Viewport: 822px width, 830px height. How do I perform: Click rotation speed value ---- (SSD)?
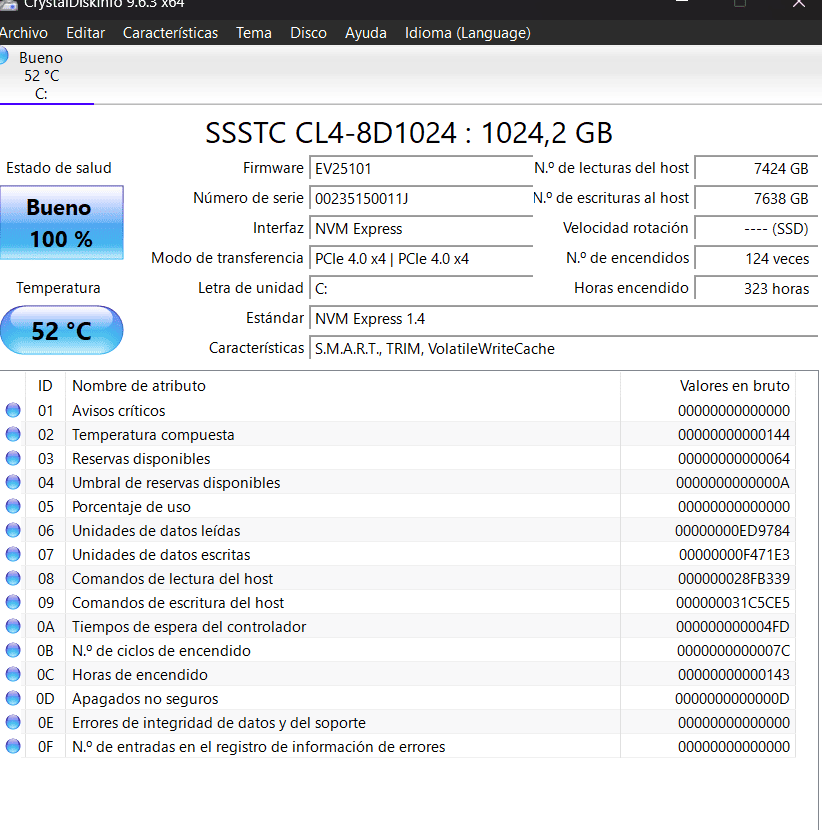point(756,229)
